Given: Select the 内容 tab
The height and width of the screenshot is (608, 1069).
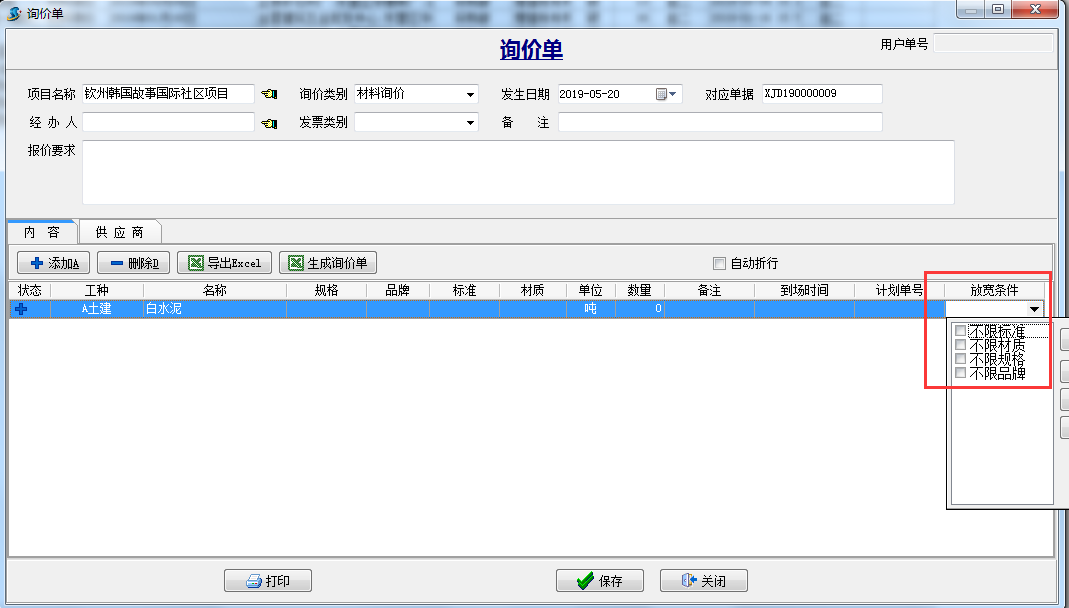Looking at the screenshot, I should 42,232.
